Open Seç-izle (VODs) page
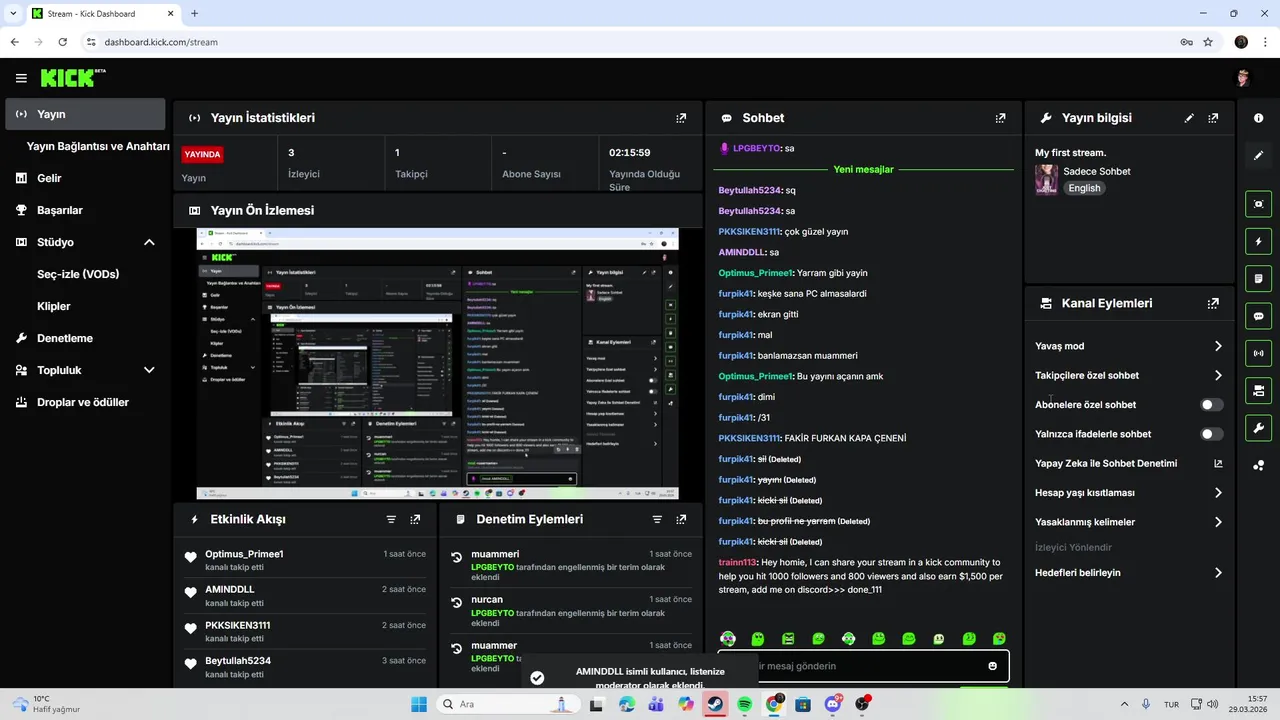The height and width of the screenshot is (720, 1280). [x=78, y=274]
